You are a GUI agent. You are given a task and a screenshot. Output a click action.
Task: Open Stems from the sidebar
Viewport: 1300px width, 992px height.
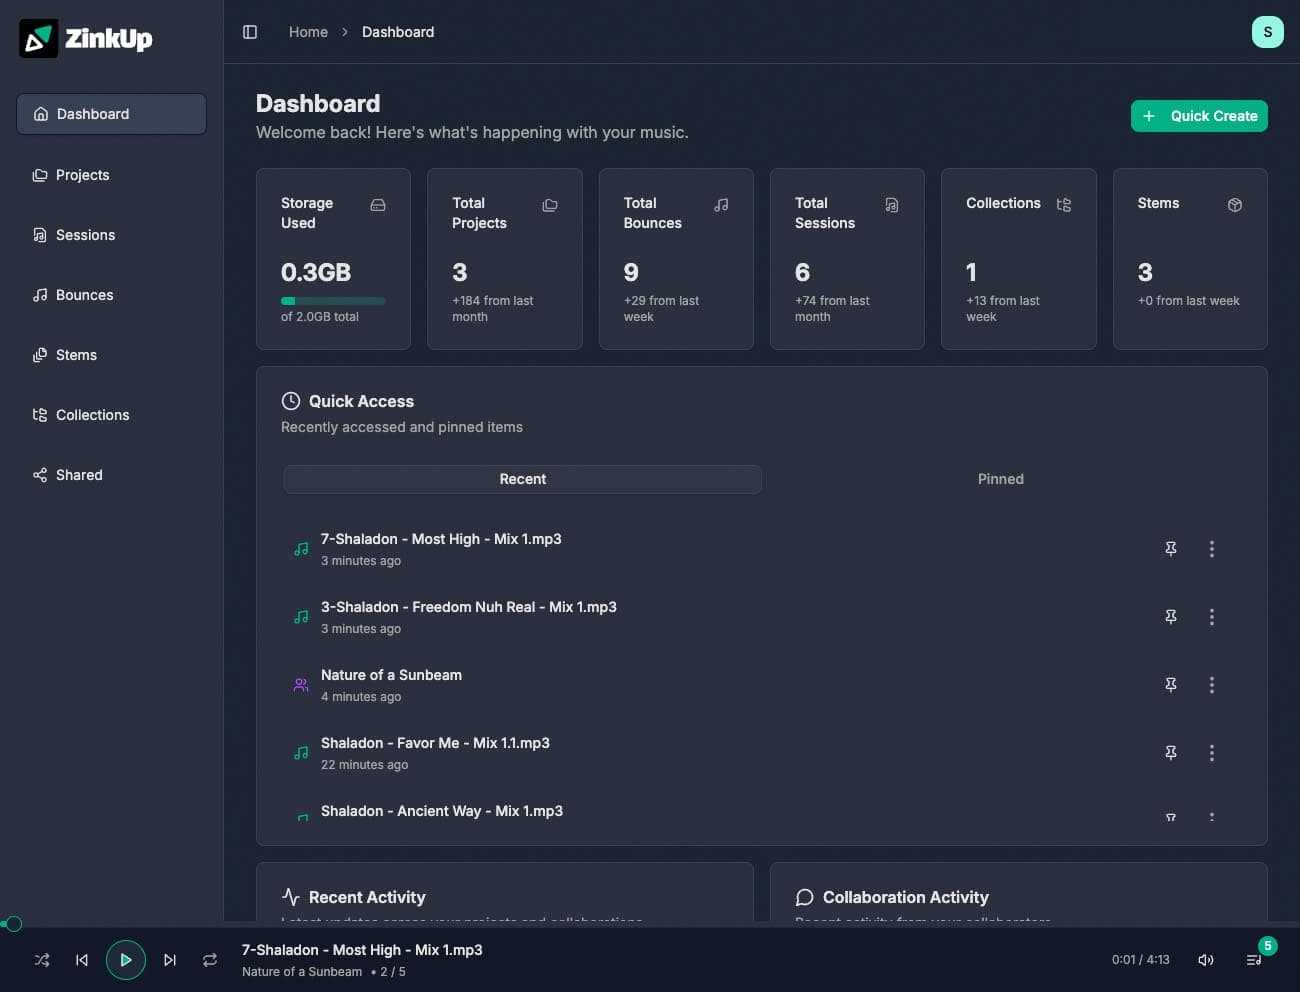[76, 354]
